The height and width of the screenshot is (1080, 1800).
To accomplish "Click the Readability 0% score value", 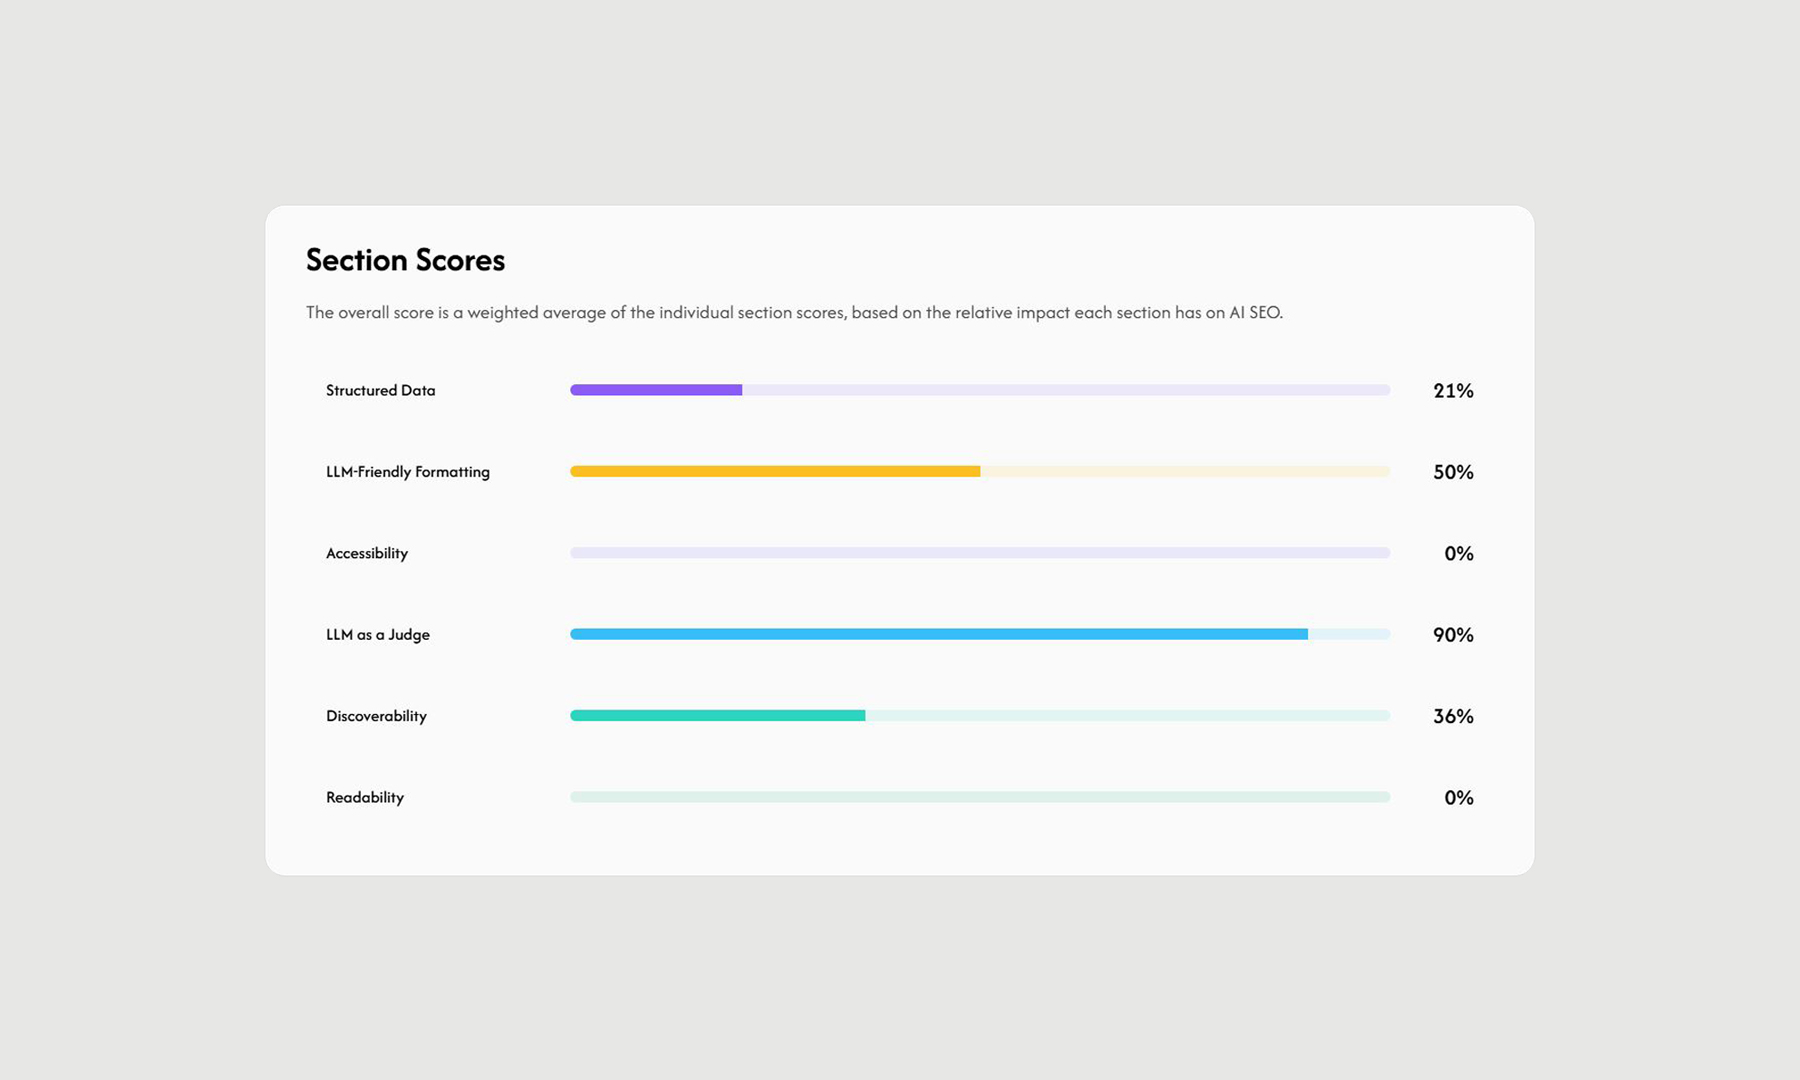I will 1458,798.
